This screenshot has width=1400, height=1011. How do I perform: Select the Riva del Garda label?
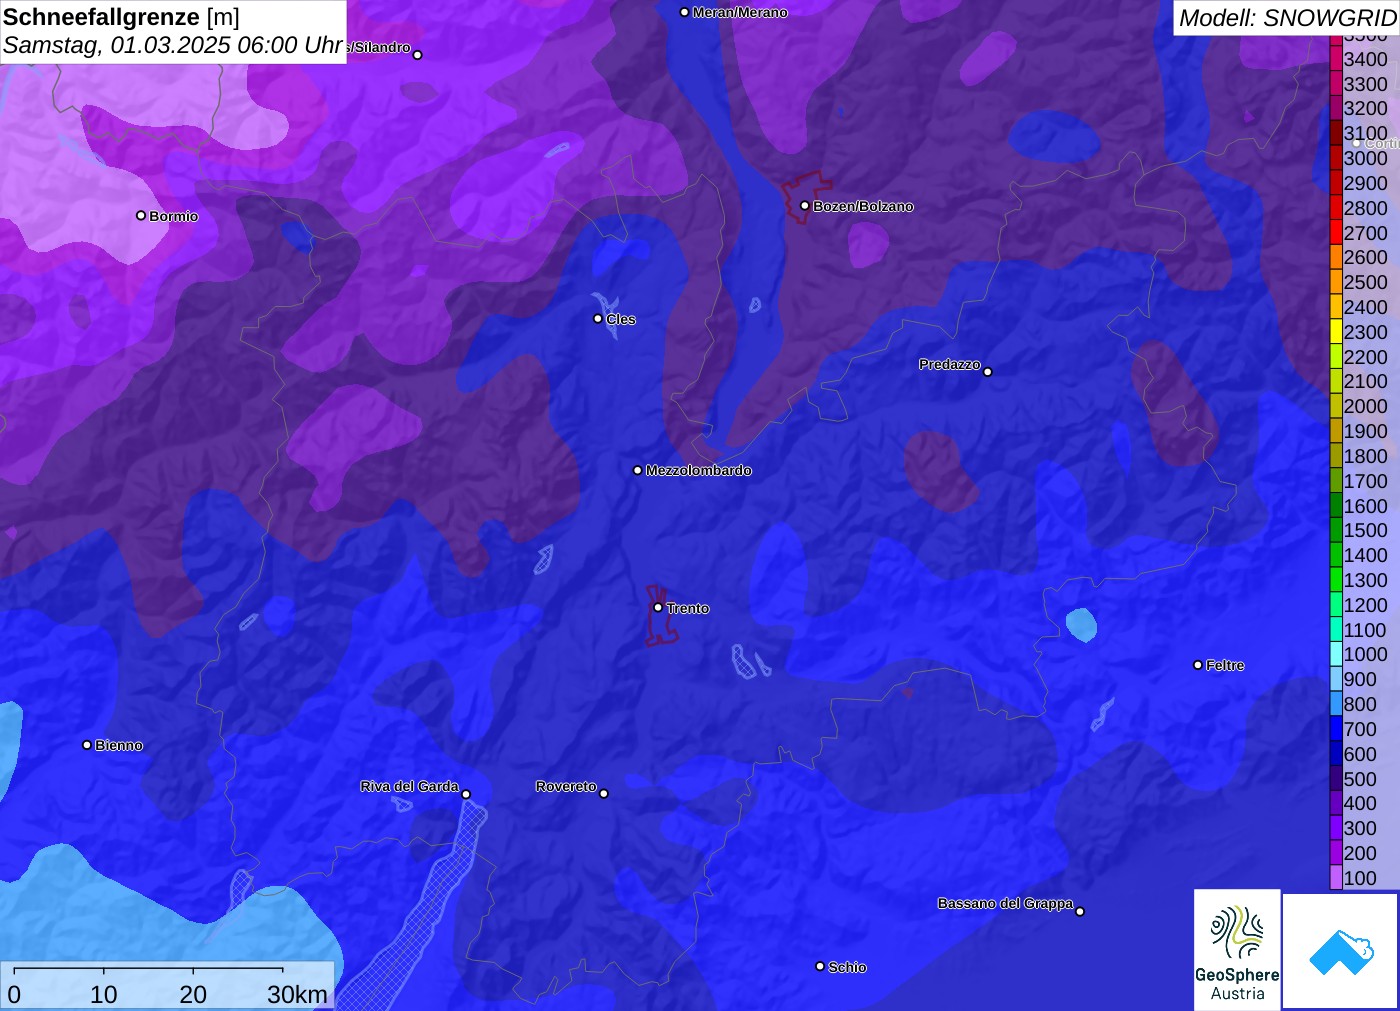tap(409, 786)
